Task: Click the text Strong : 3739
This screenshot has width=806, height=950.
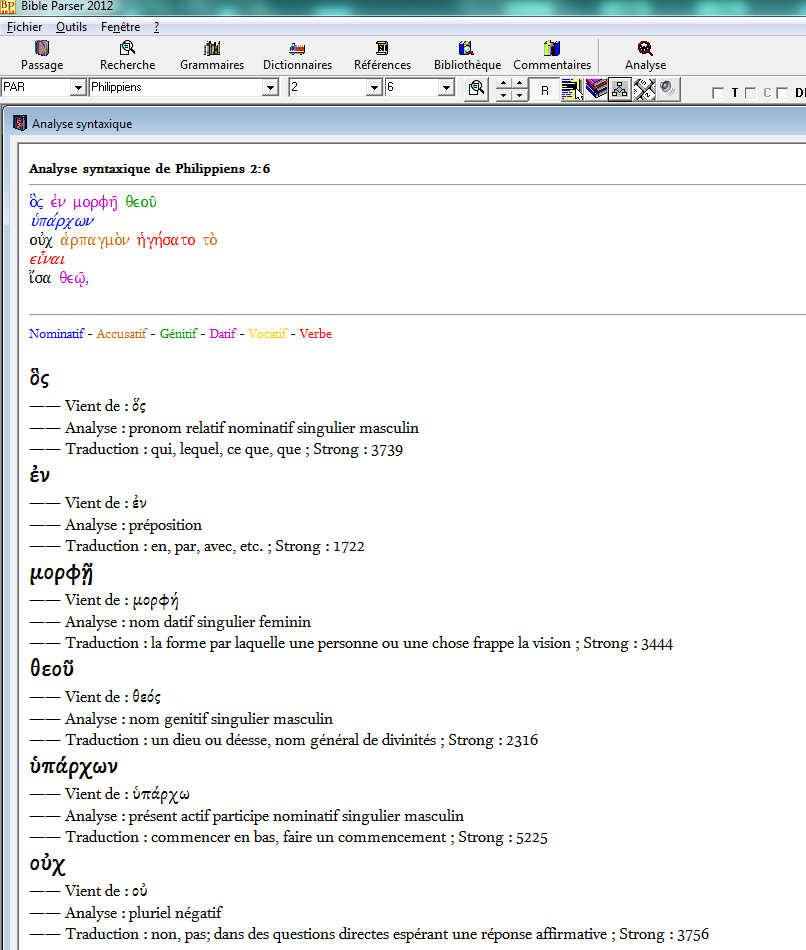Action: 358,450
